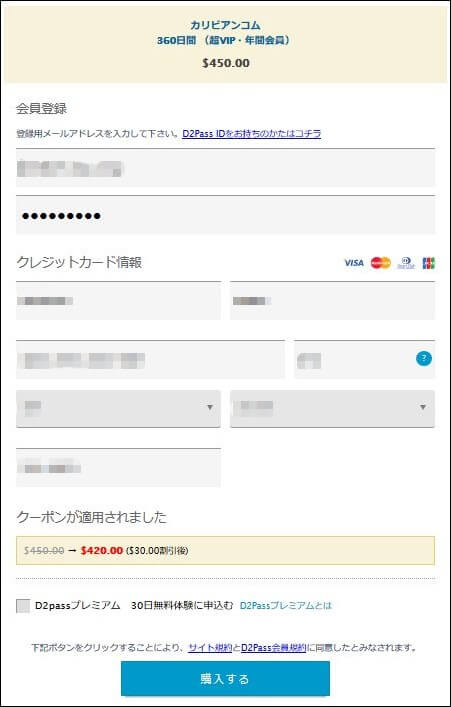451x707 pixels.
Task: Click the VISA card logo
Action: [354, 263]
